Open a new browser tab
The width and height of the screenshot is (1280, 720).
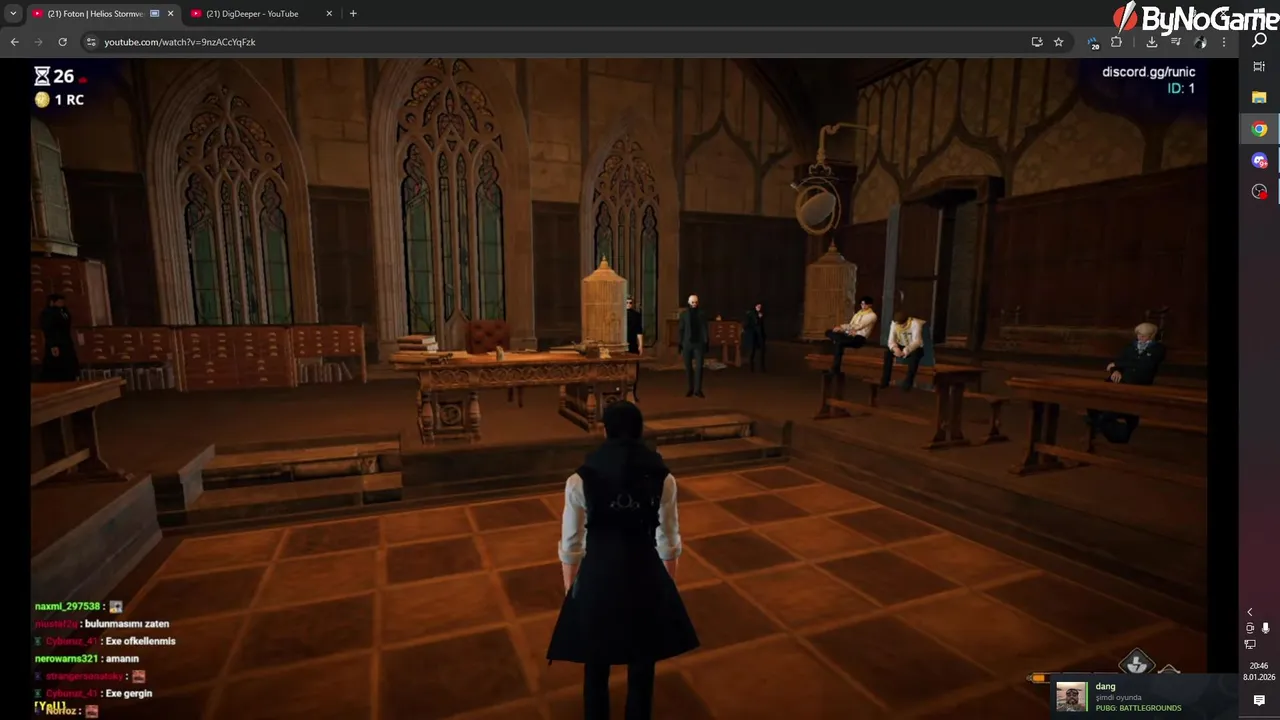[x=353, y=14]
